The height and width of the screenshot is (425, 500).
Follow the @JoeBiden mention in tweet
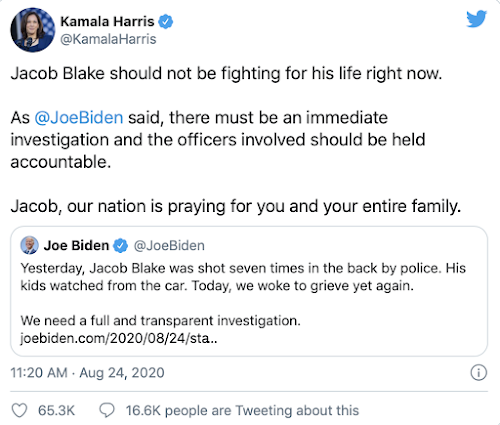point(79,118)
